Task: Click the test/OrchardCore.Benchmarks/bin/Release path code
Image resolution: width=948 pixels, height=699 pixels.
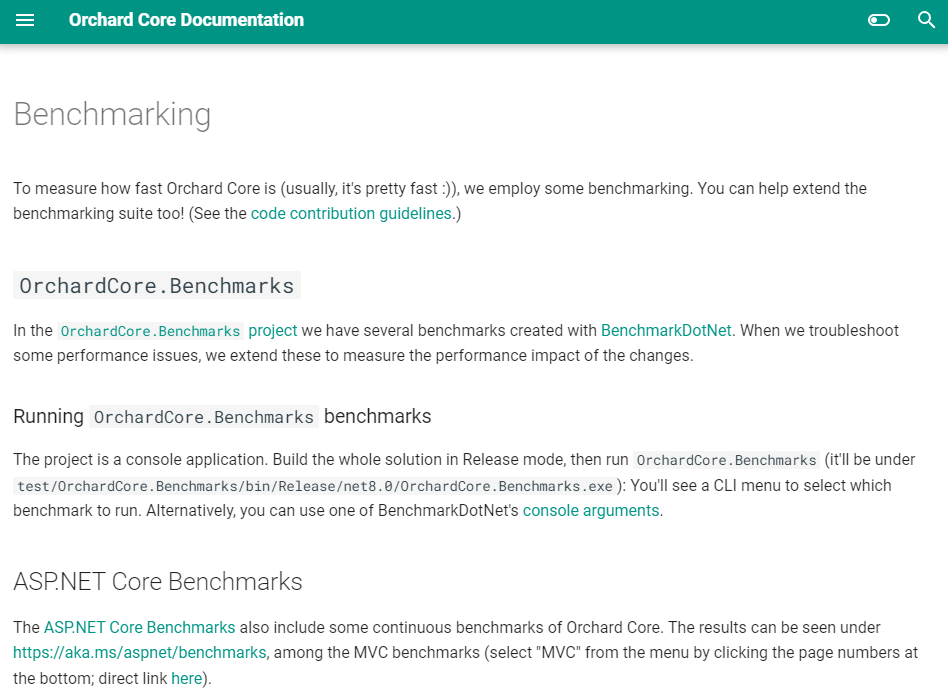Action: pos(315,486)
